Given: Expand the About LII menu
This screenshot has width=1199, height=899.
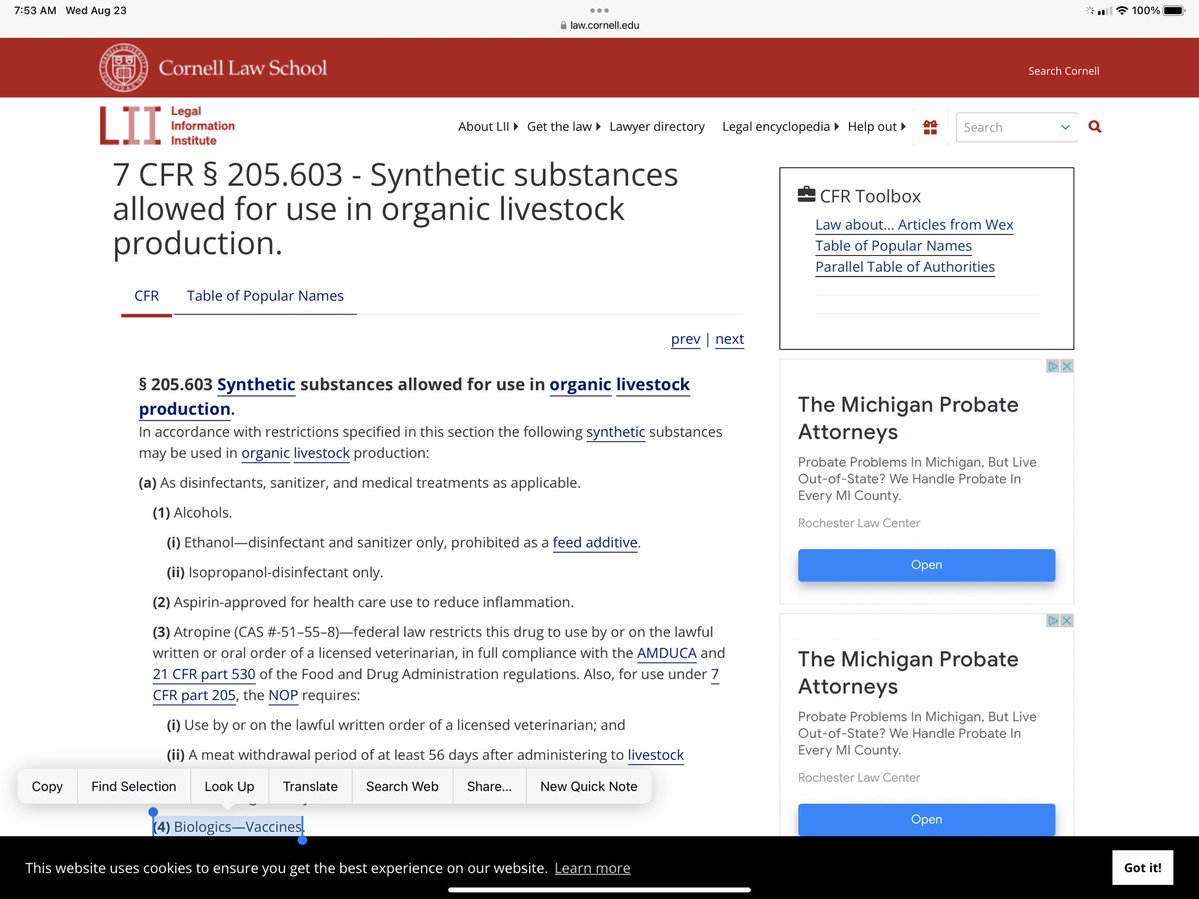Looking at the screenshot, I should coord(488,127).
